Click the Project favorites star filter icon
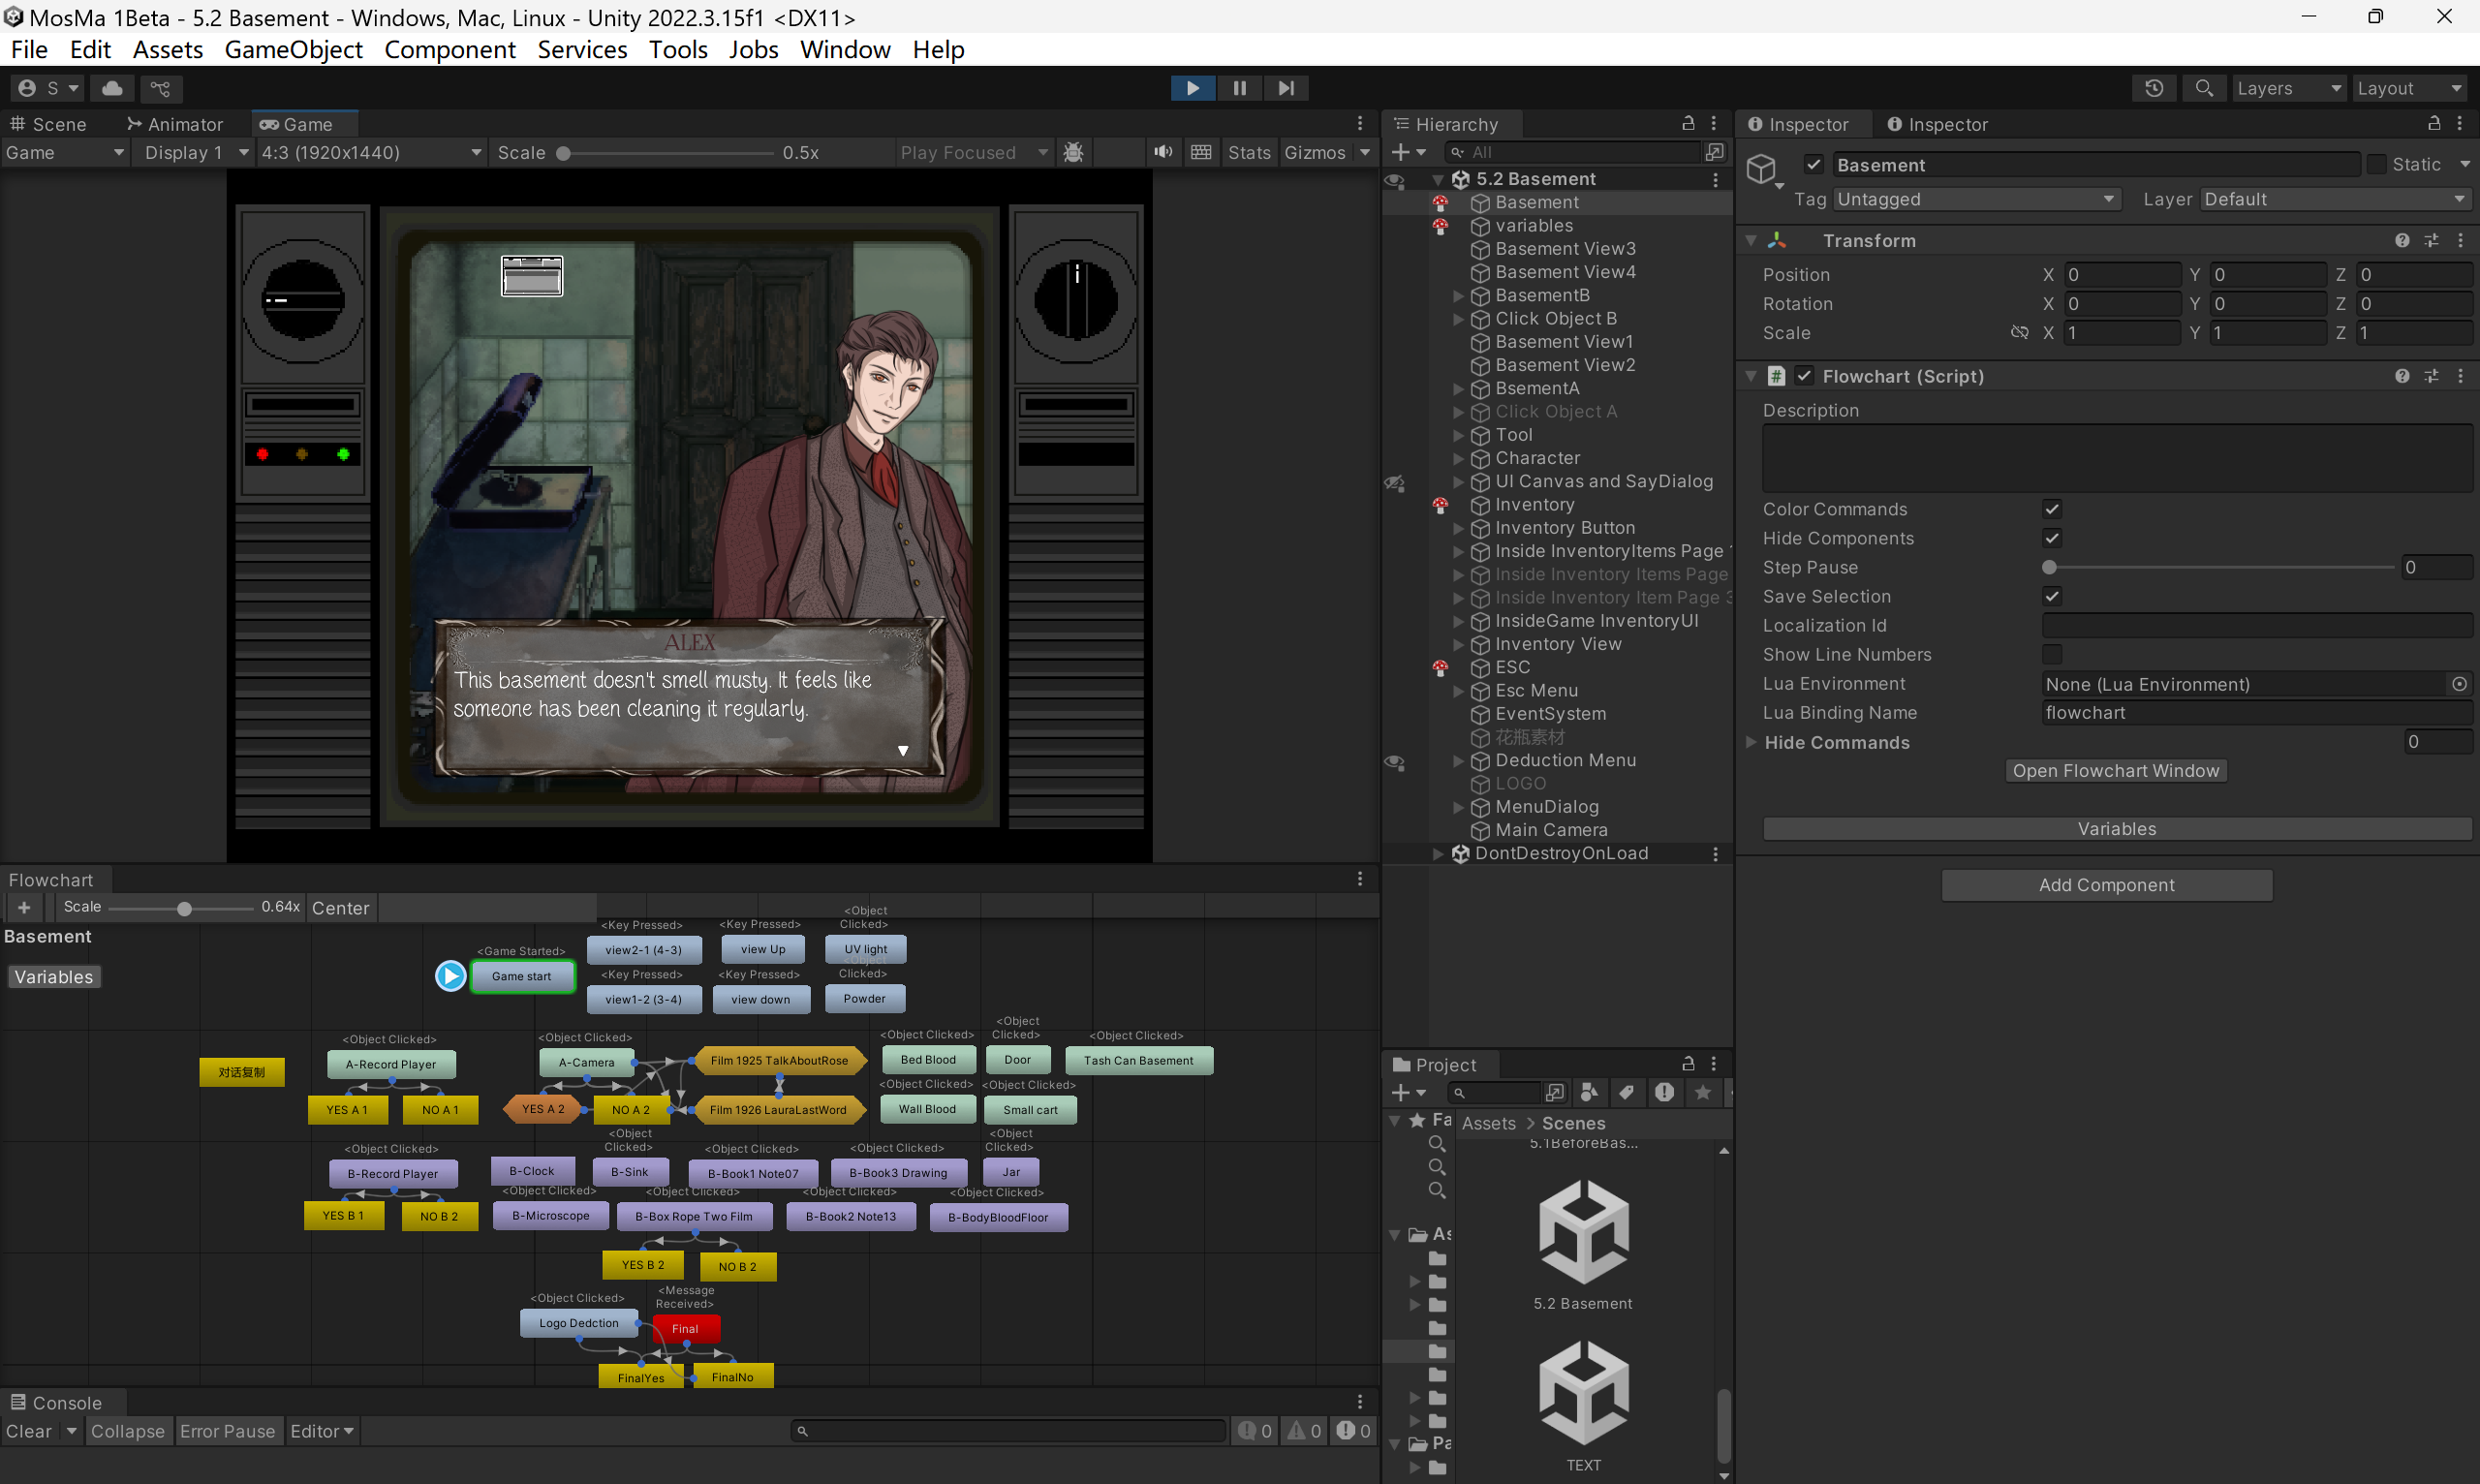Image resolution: width=2480 pixels, height=1484 pixels. pyautogui.click(x=1702, y=1092)
